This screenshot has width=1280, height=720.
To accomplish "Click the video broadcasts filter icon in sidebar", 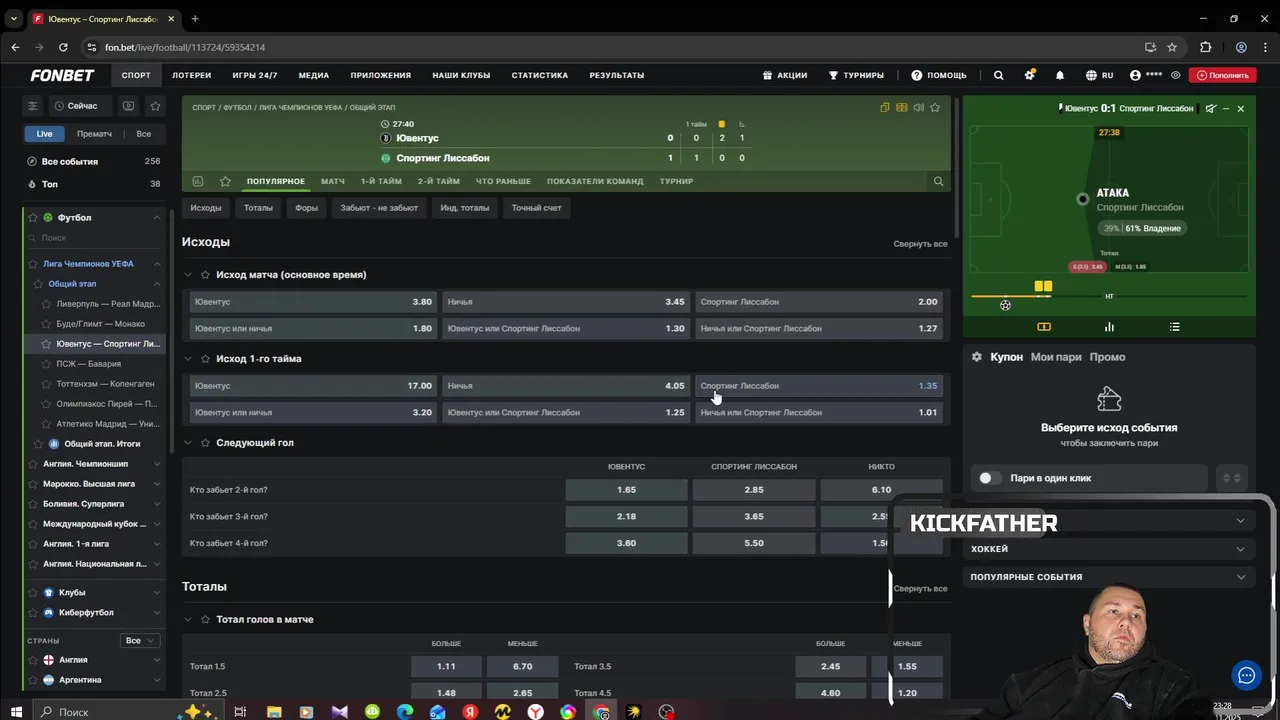I will pyautogui.click(x=128, y=106).
